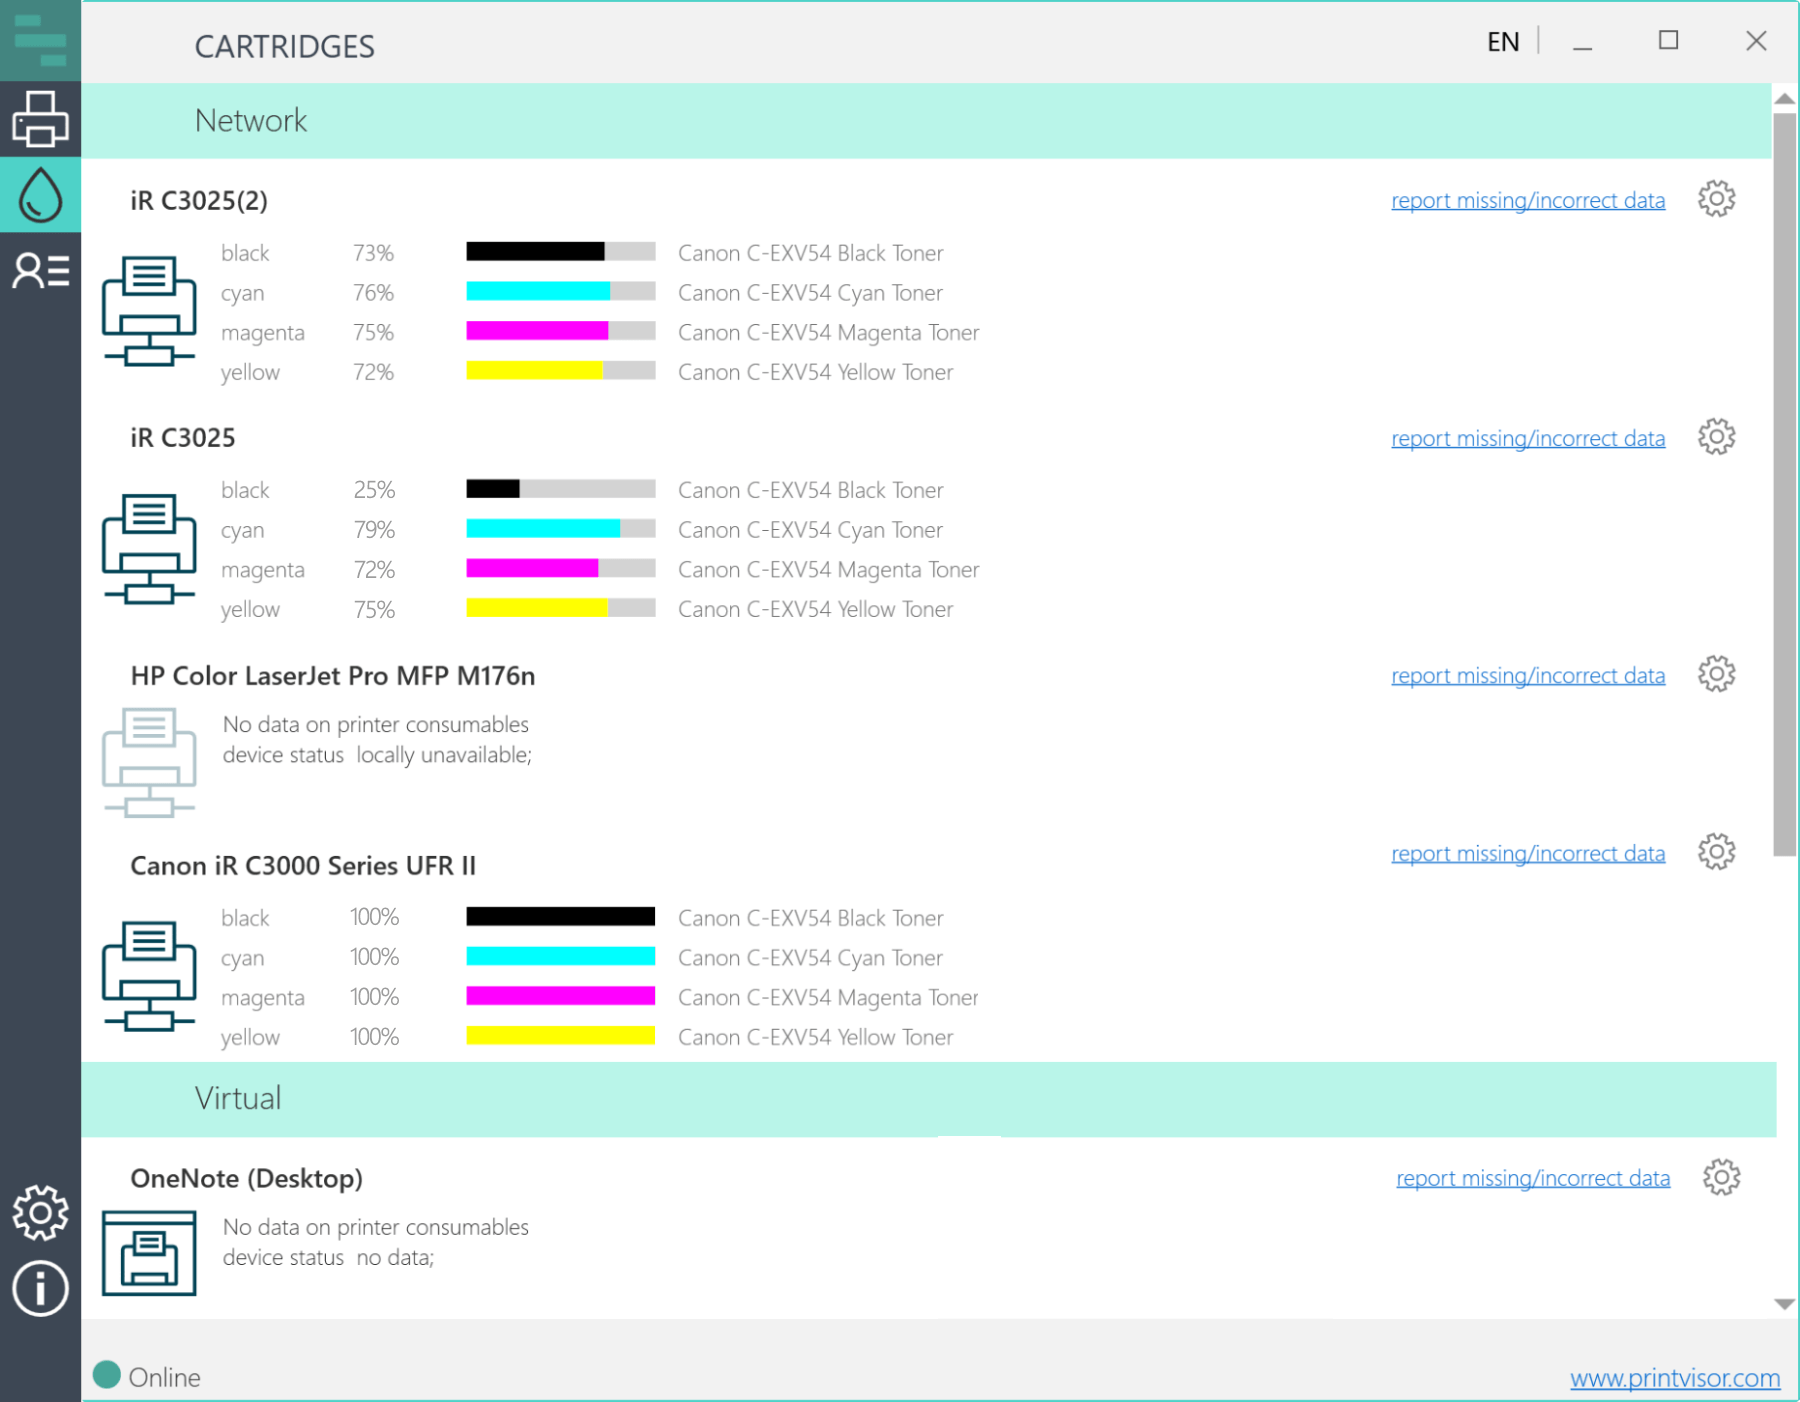Open the www.printvisor.com link

(1674, 1378)
